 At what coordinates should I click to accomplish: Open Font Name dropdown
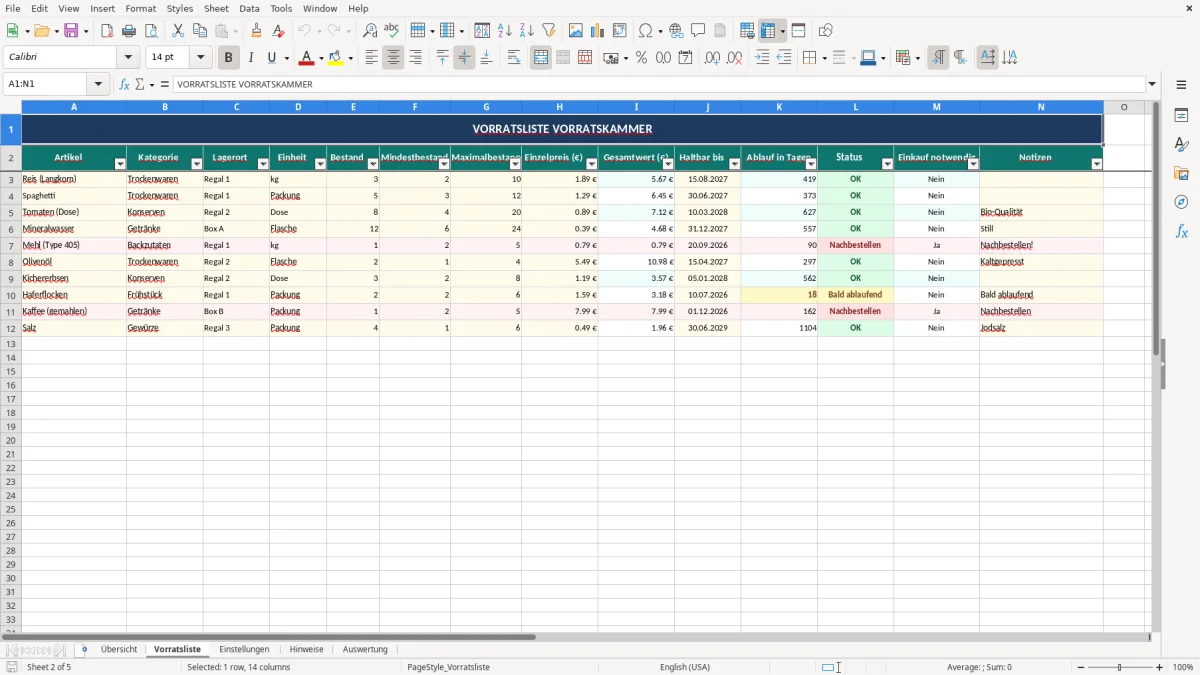tap(128, 58)
